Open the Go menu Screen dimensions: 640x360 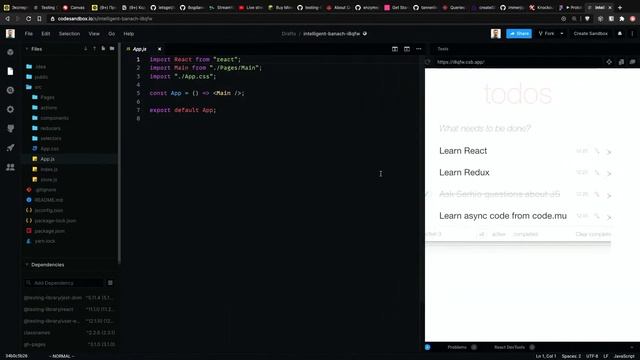point(111,34)
